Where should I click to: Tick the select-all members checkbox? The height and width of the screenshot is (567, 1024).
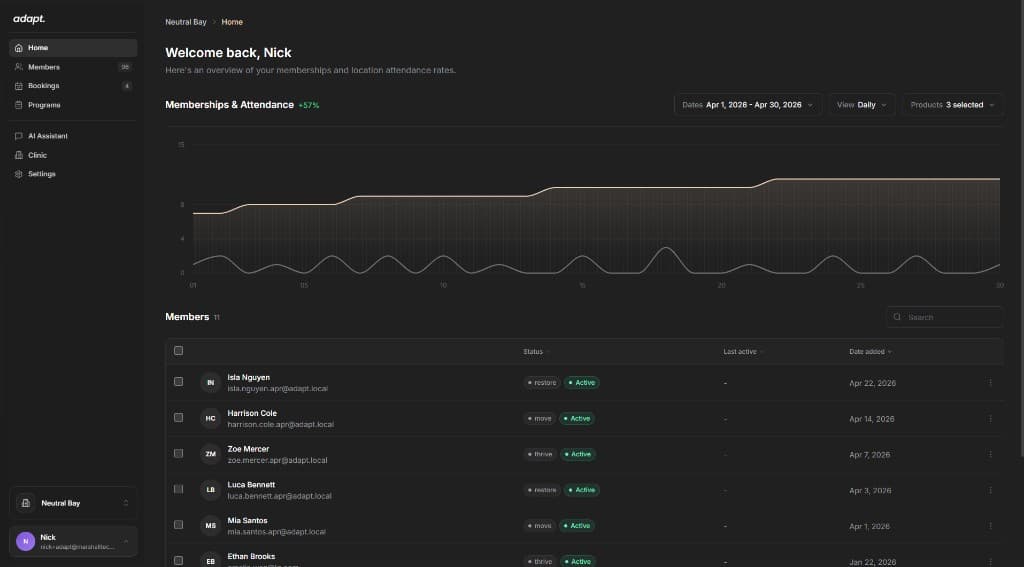178,351
